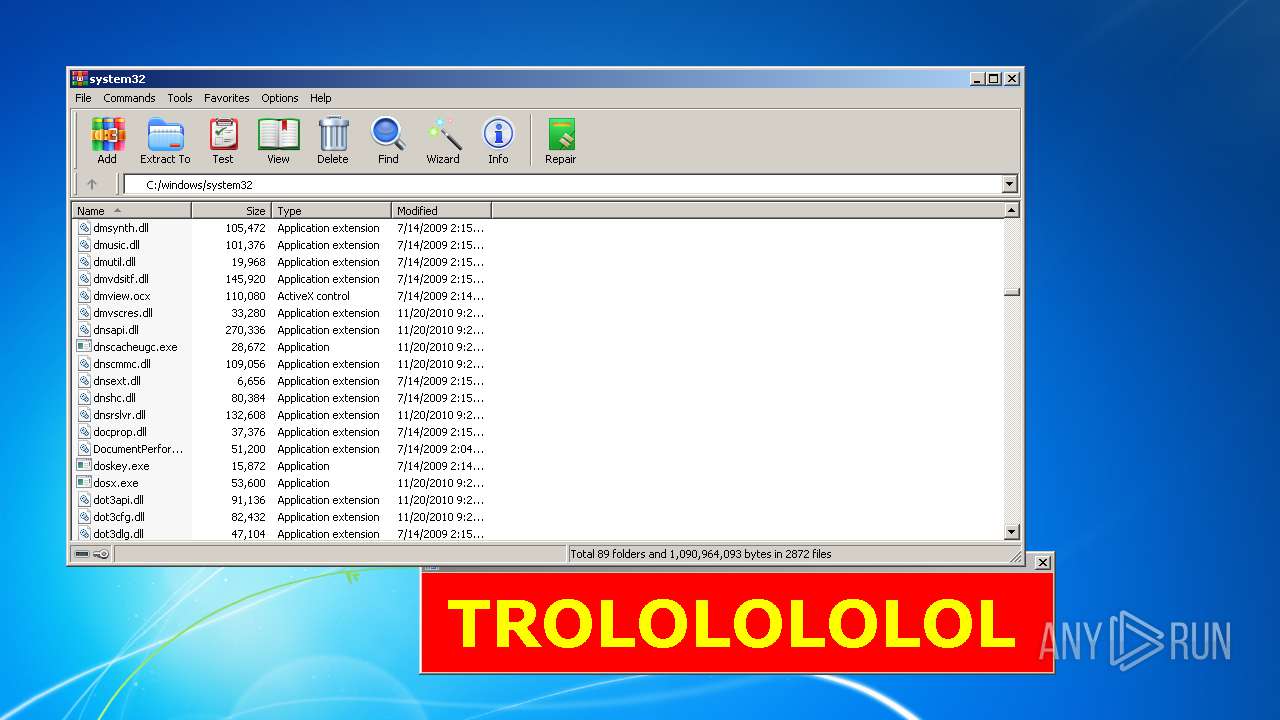Screen dimensions: 1280x720
Task: Open the Options menu
Action: click(280, 98)
